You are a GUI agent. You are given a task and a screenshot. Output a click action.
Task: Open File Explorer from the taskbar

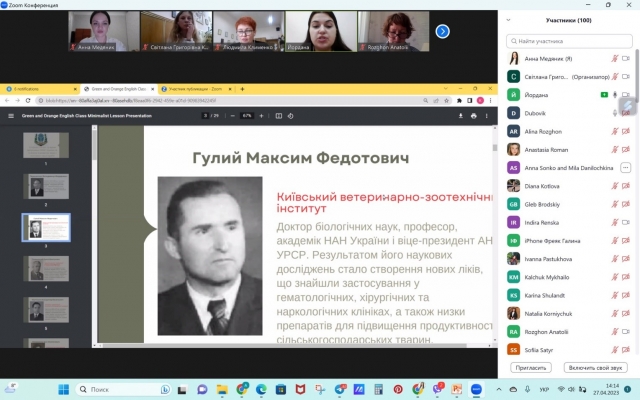coord(222,389)
